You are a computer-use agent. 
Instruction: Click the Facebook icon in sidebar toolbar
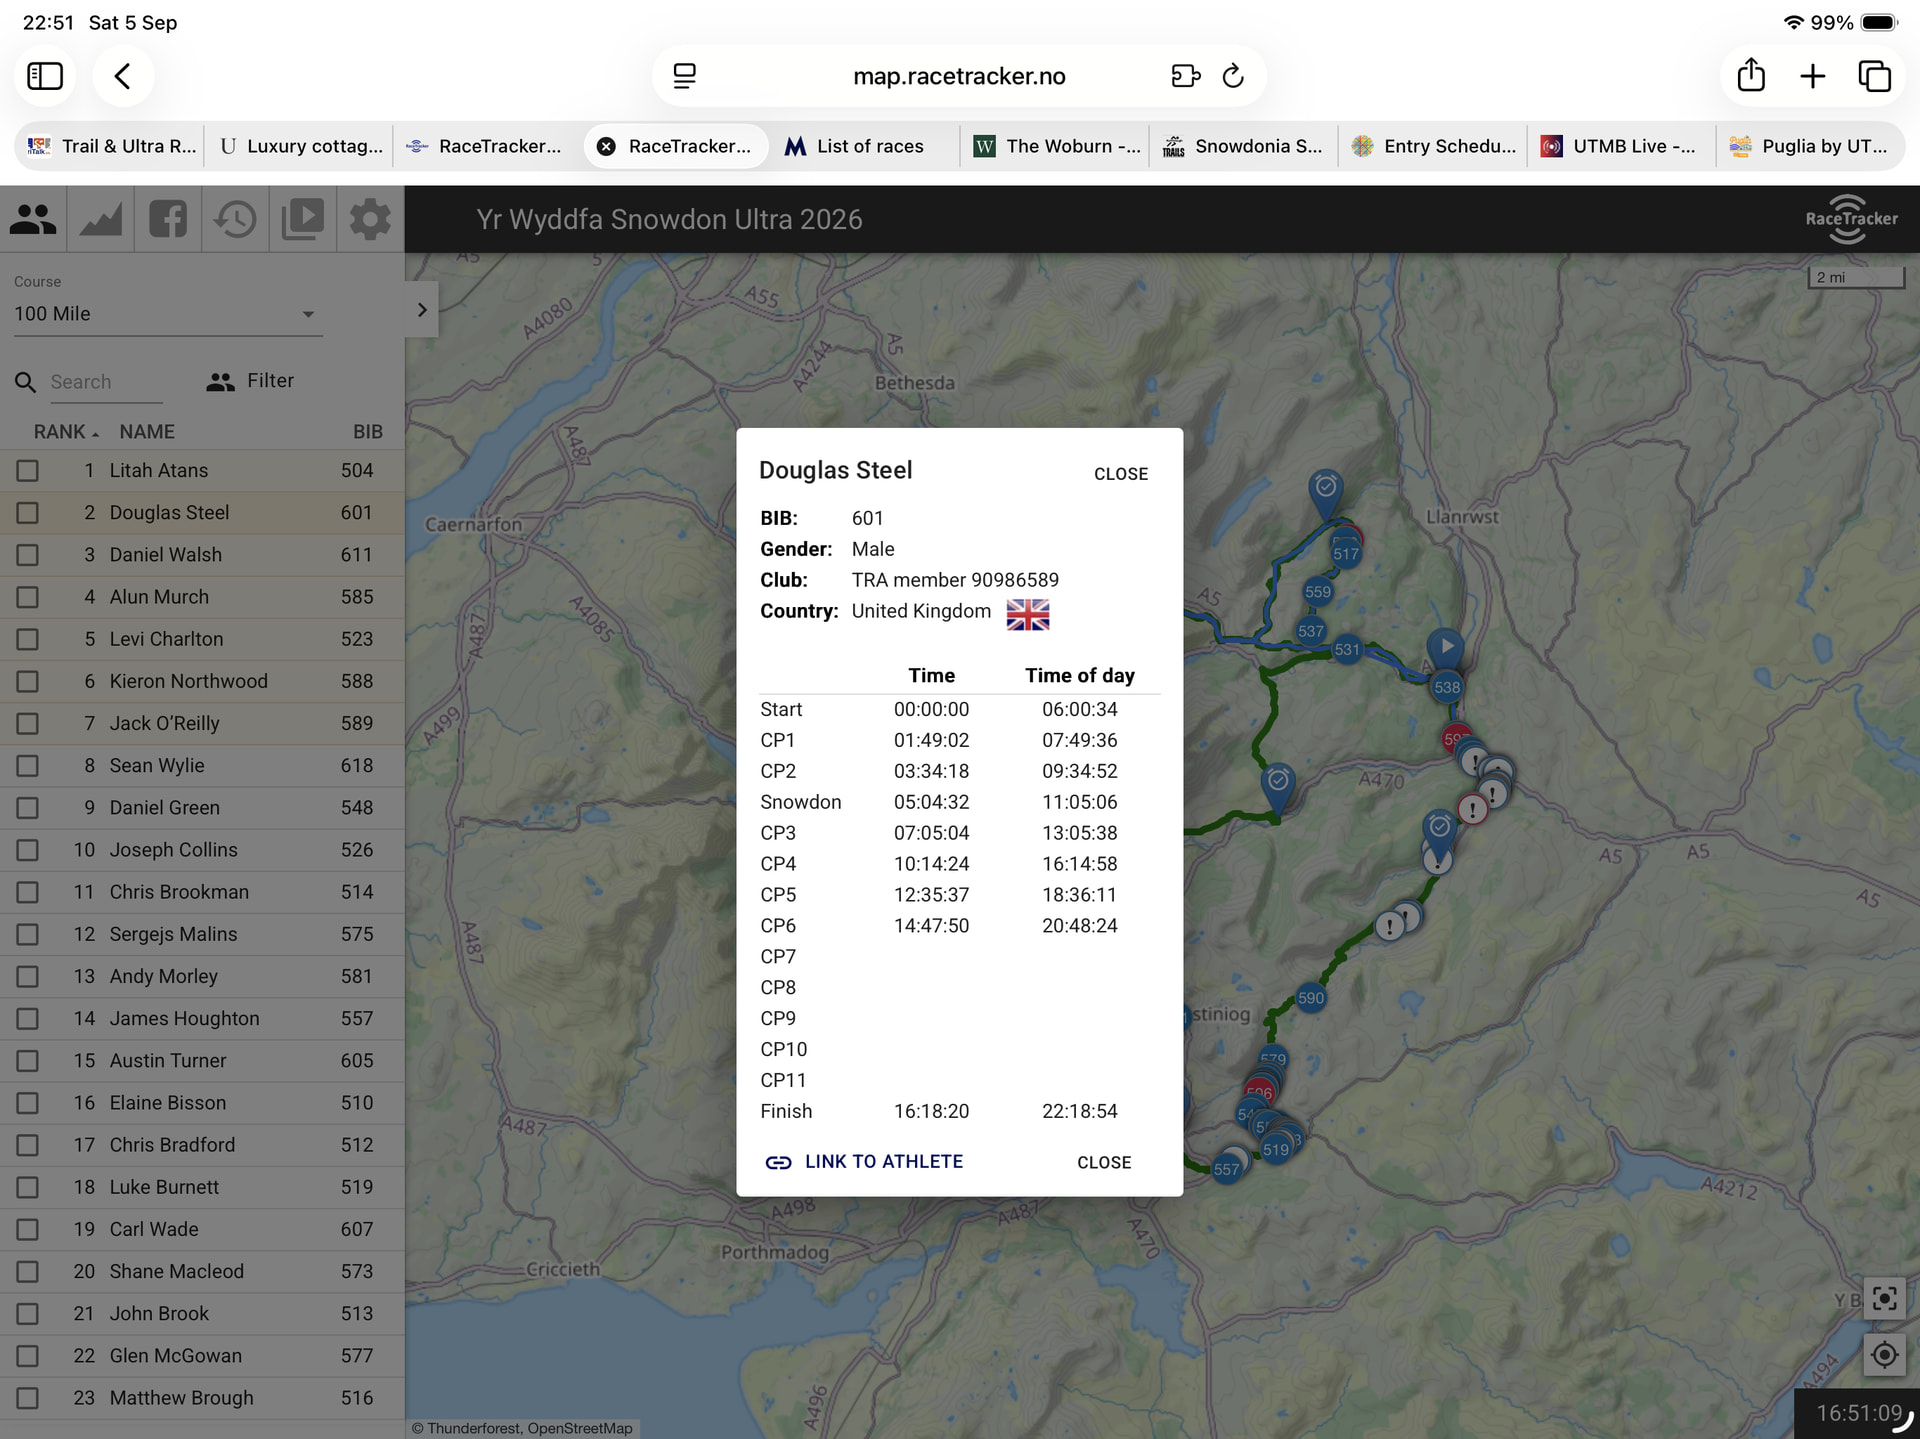click(168, 219)
